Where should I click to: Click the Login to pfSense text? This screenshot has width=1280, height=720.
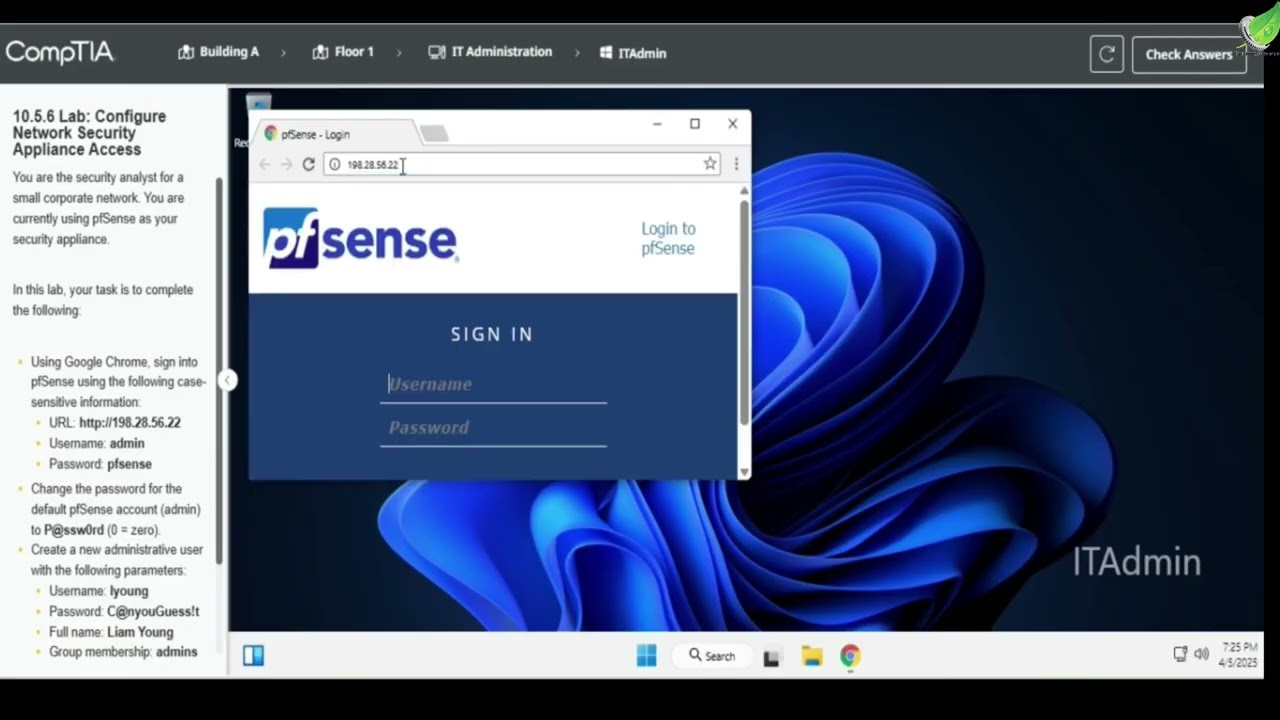pyautogui.click(x=668, y=239)
